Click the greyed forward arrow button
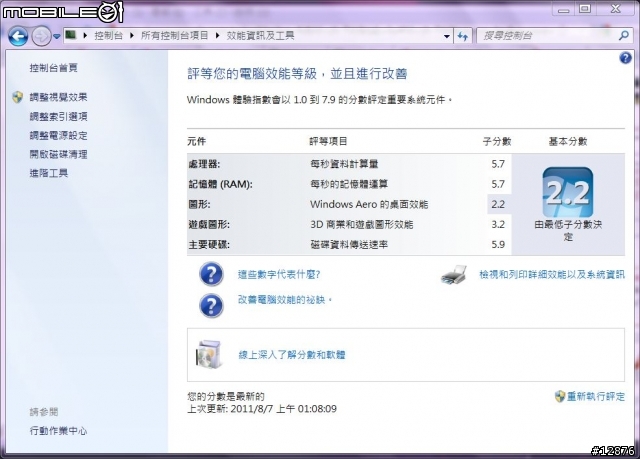Screen dimensions: 640x459 (41, 37)
